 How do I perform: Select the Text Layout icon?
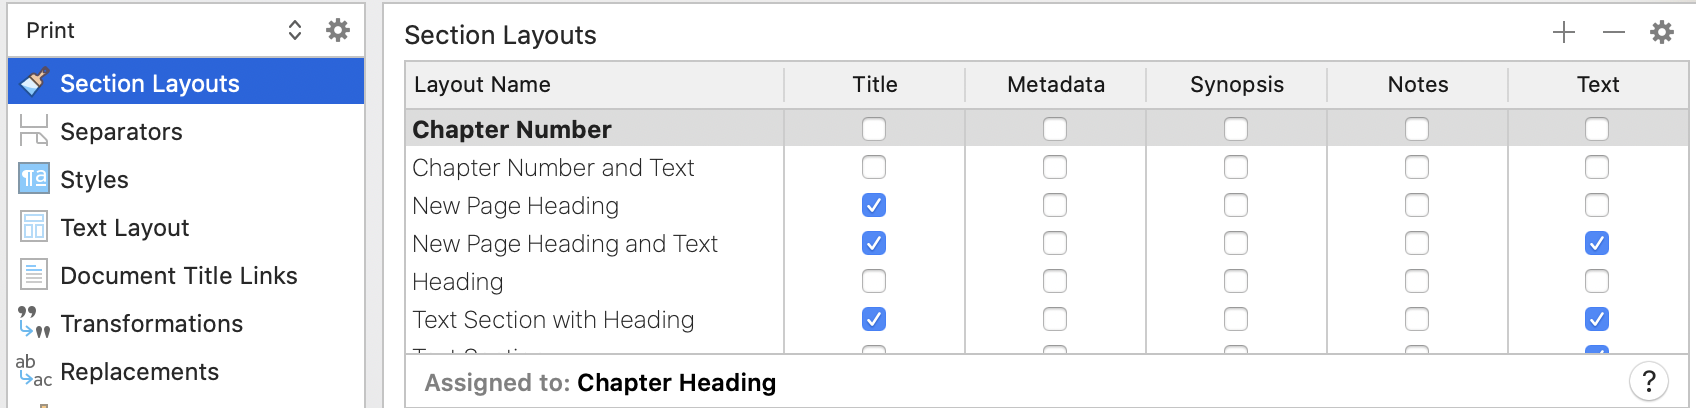click(34, 227)
